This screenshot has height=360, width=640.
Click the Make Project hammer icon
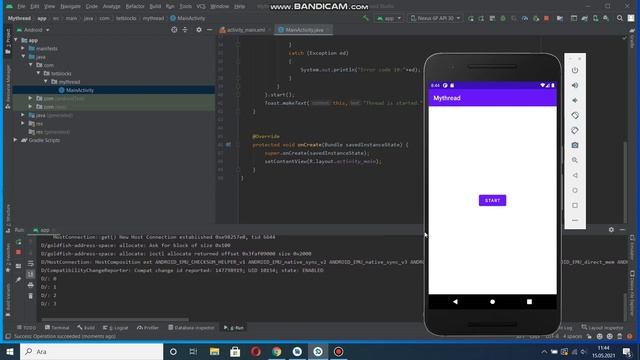(x=365, y=18)
